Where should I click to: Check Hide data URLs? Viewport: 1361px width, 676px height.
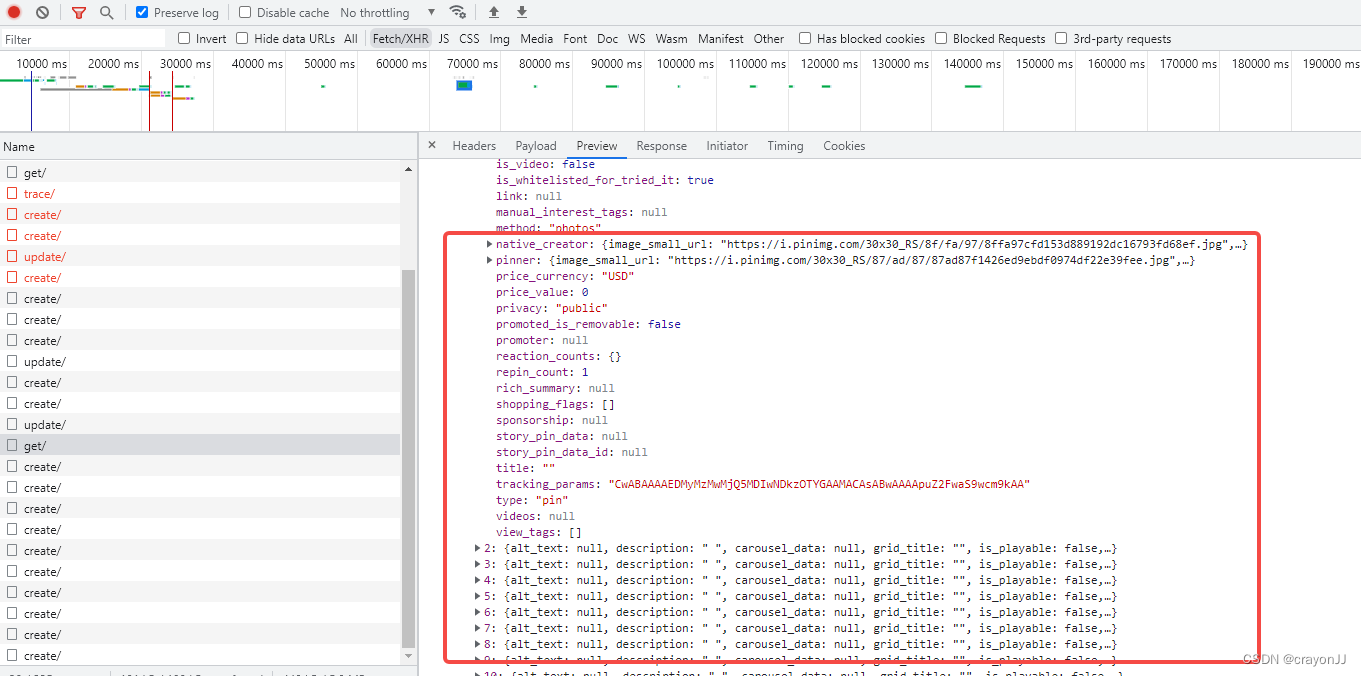[242, 39]
